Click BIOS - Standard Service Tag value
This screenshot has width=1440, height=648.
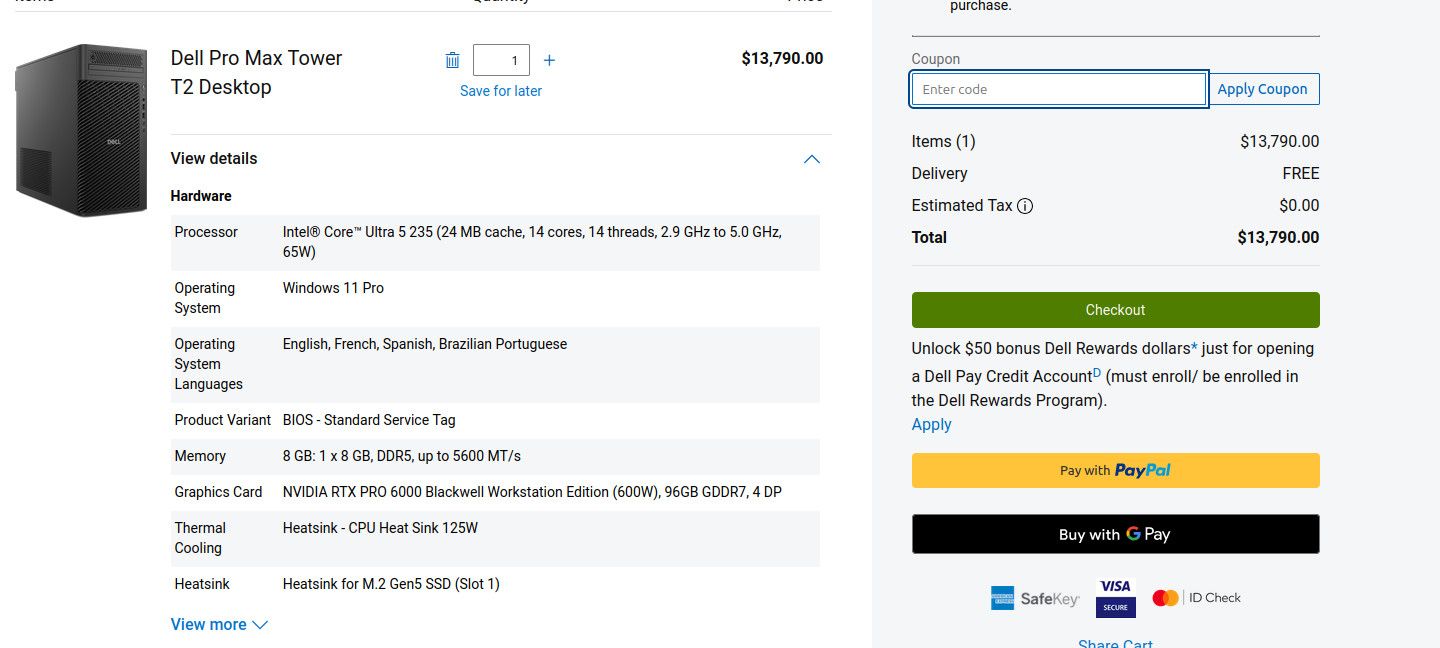point(369,420)
